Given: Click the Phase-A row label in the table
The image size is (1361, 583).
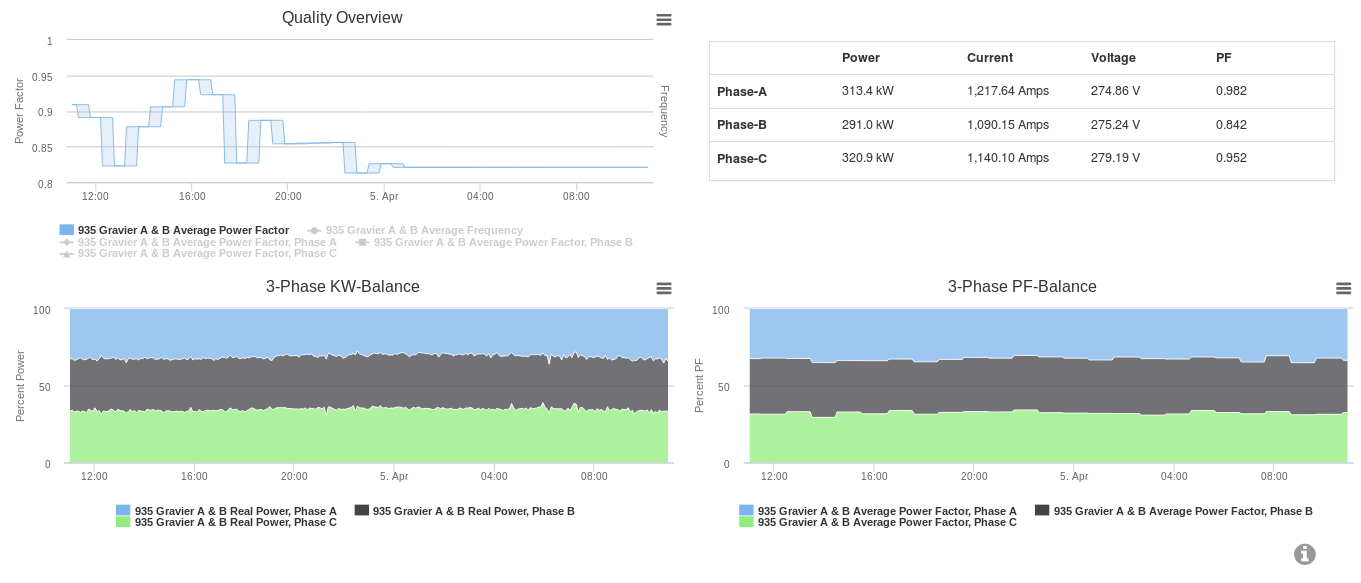Looking at the screenshot, I should (742, 92).
